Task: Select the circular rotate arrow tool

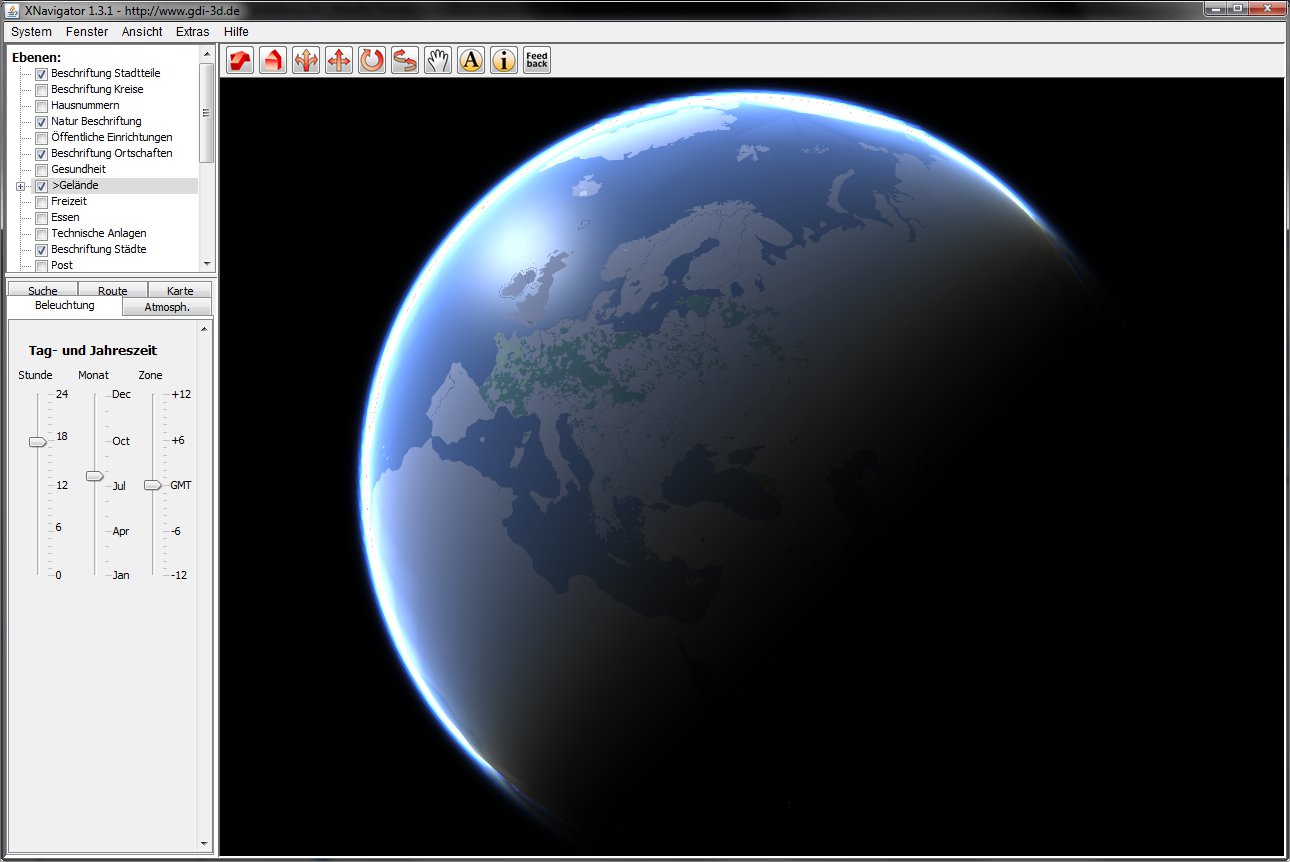Action: pos(372,60)
